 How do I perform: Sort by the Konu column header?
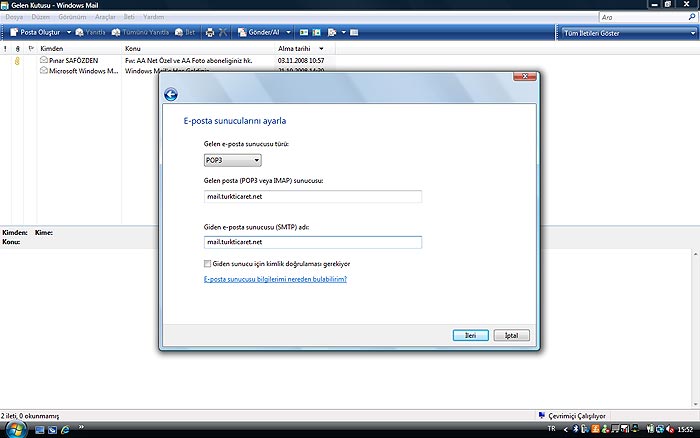pos(198,48)
